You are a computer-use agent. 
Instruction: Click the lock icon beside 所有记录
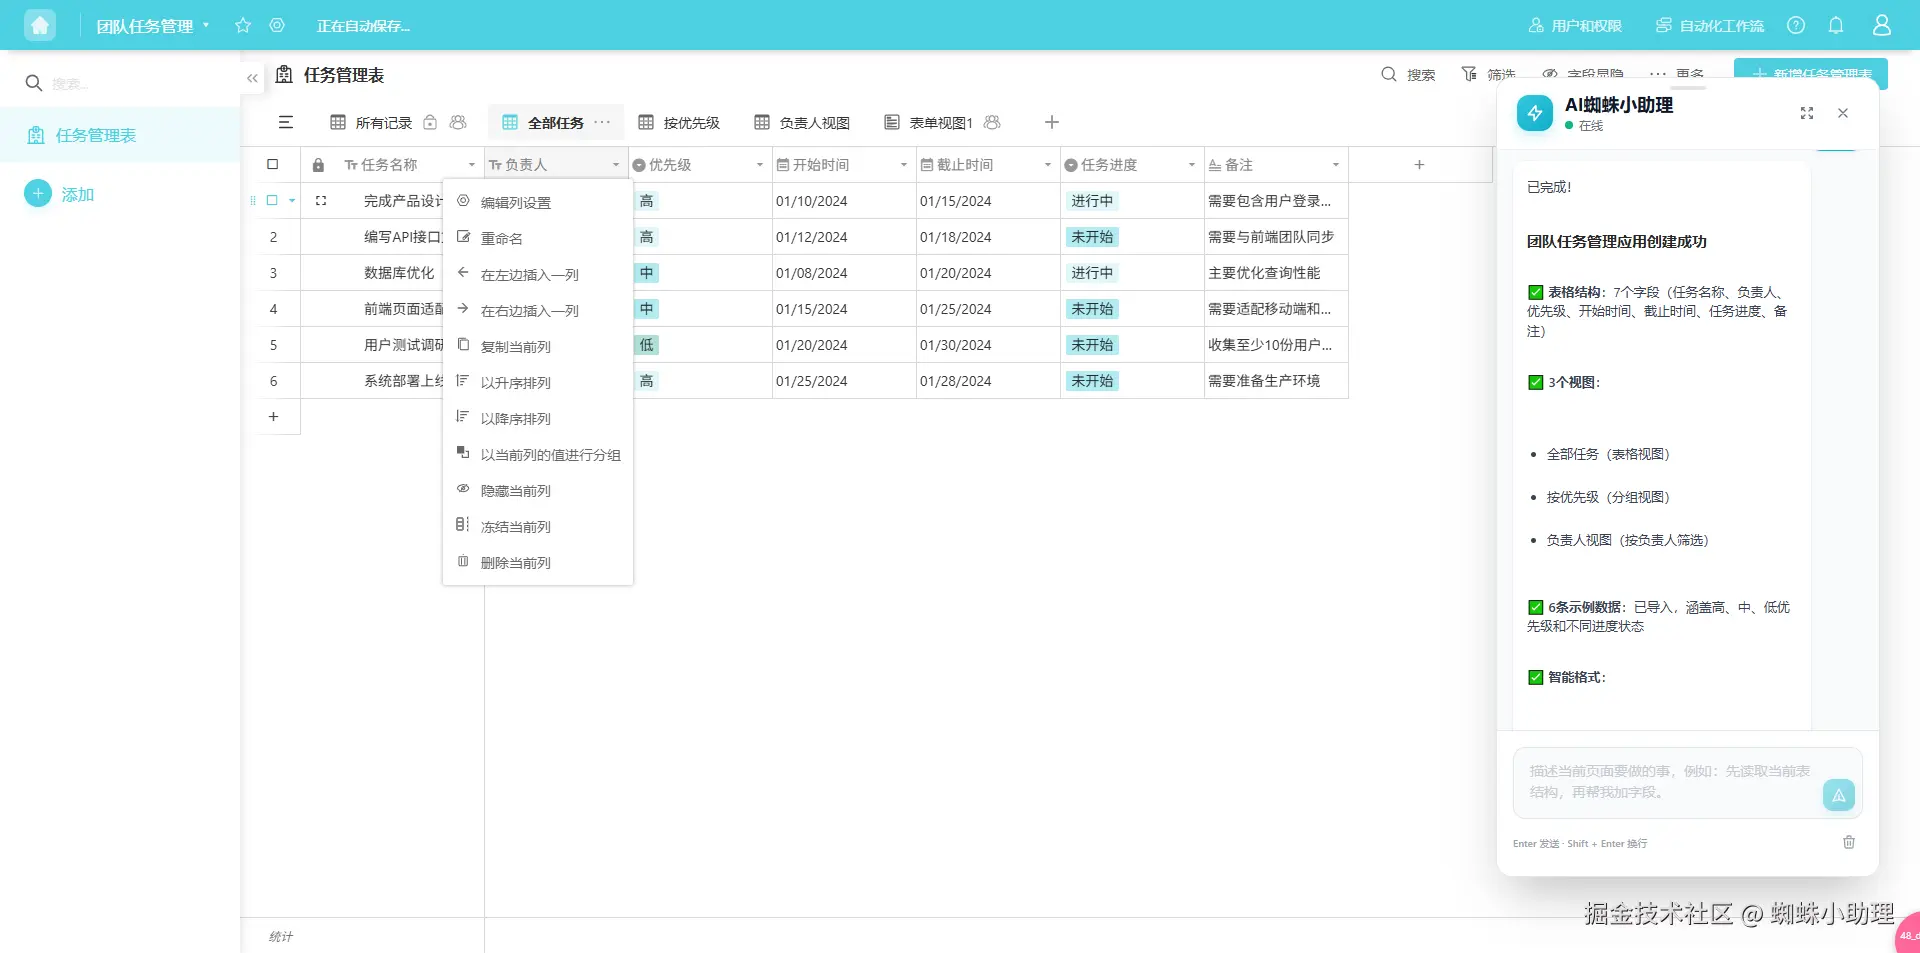(430, 122)
